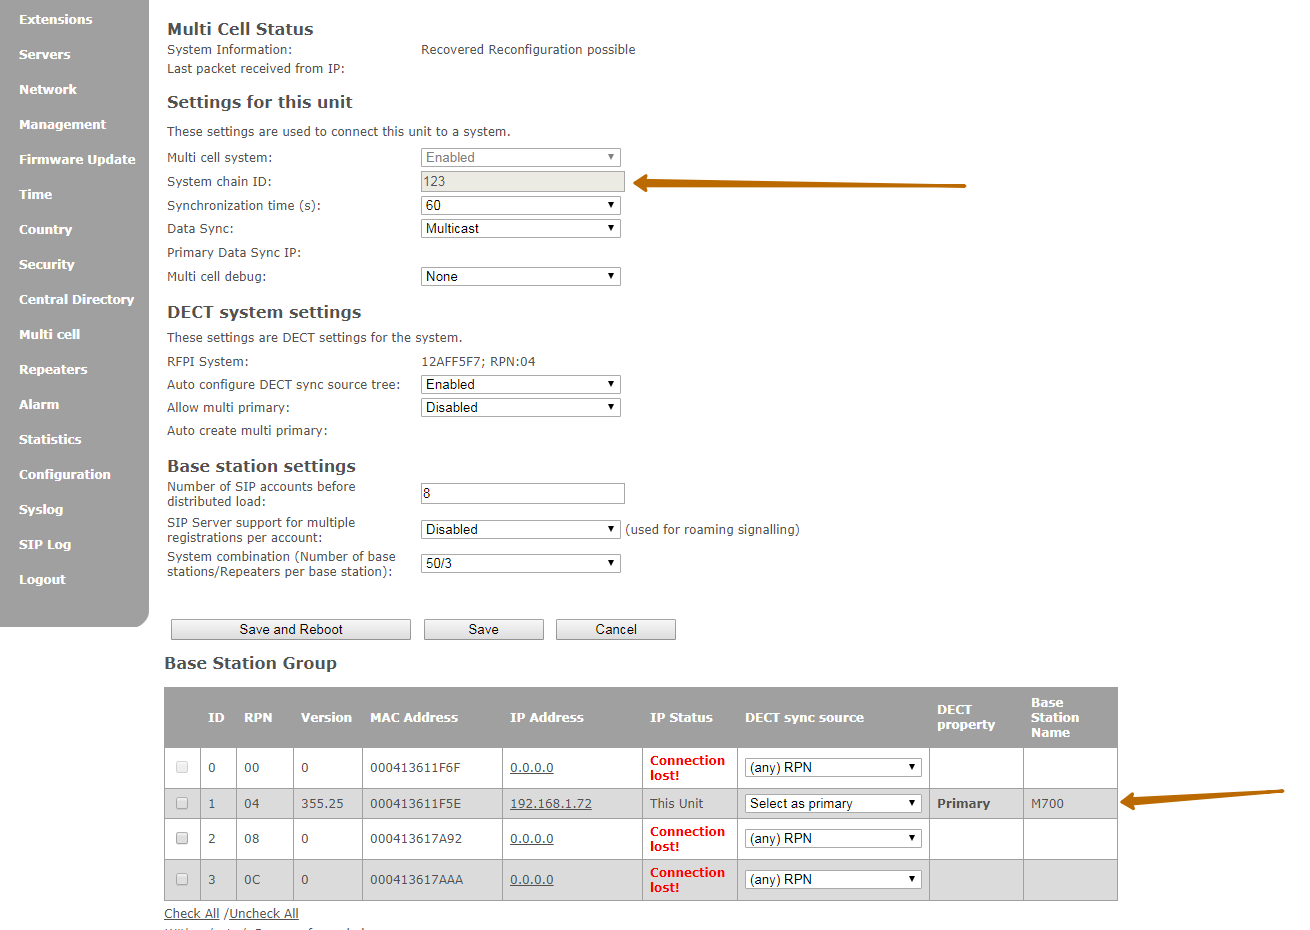Screen dimensions: 1310x930
Task: Open the Extensions page in sidebar
Action: pyautogui.click(x=55, y=19)
